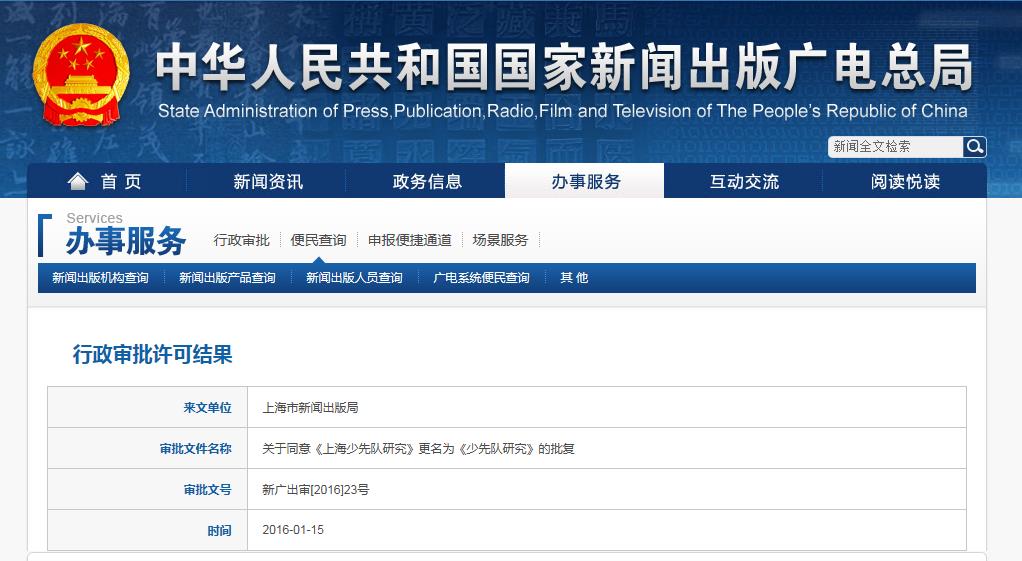Click the site title 中华人民共和国国家新闻出版广电总局
Screen dimensions: 1022x561
(x=564, y=67)
